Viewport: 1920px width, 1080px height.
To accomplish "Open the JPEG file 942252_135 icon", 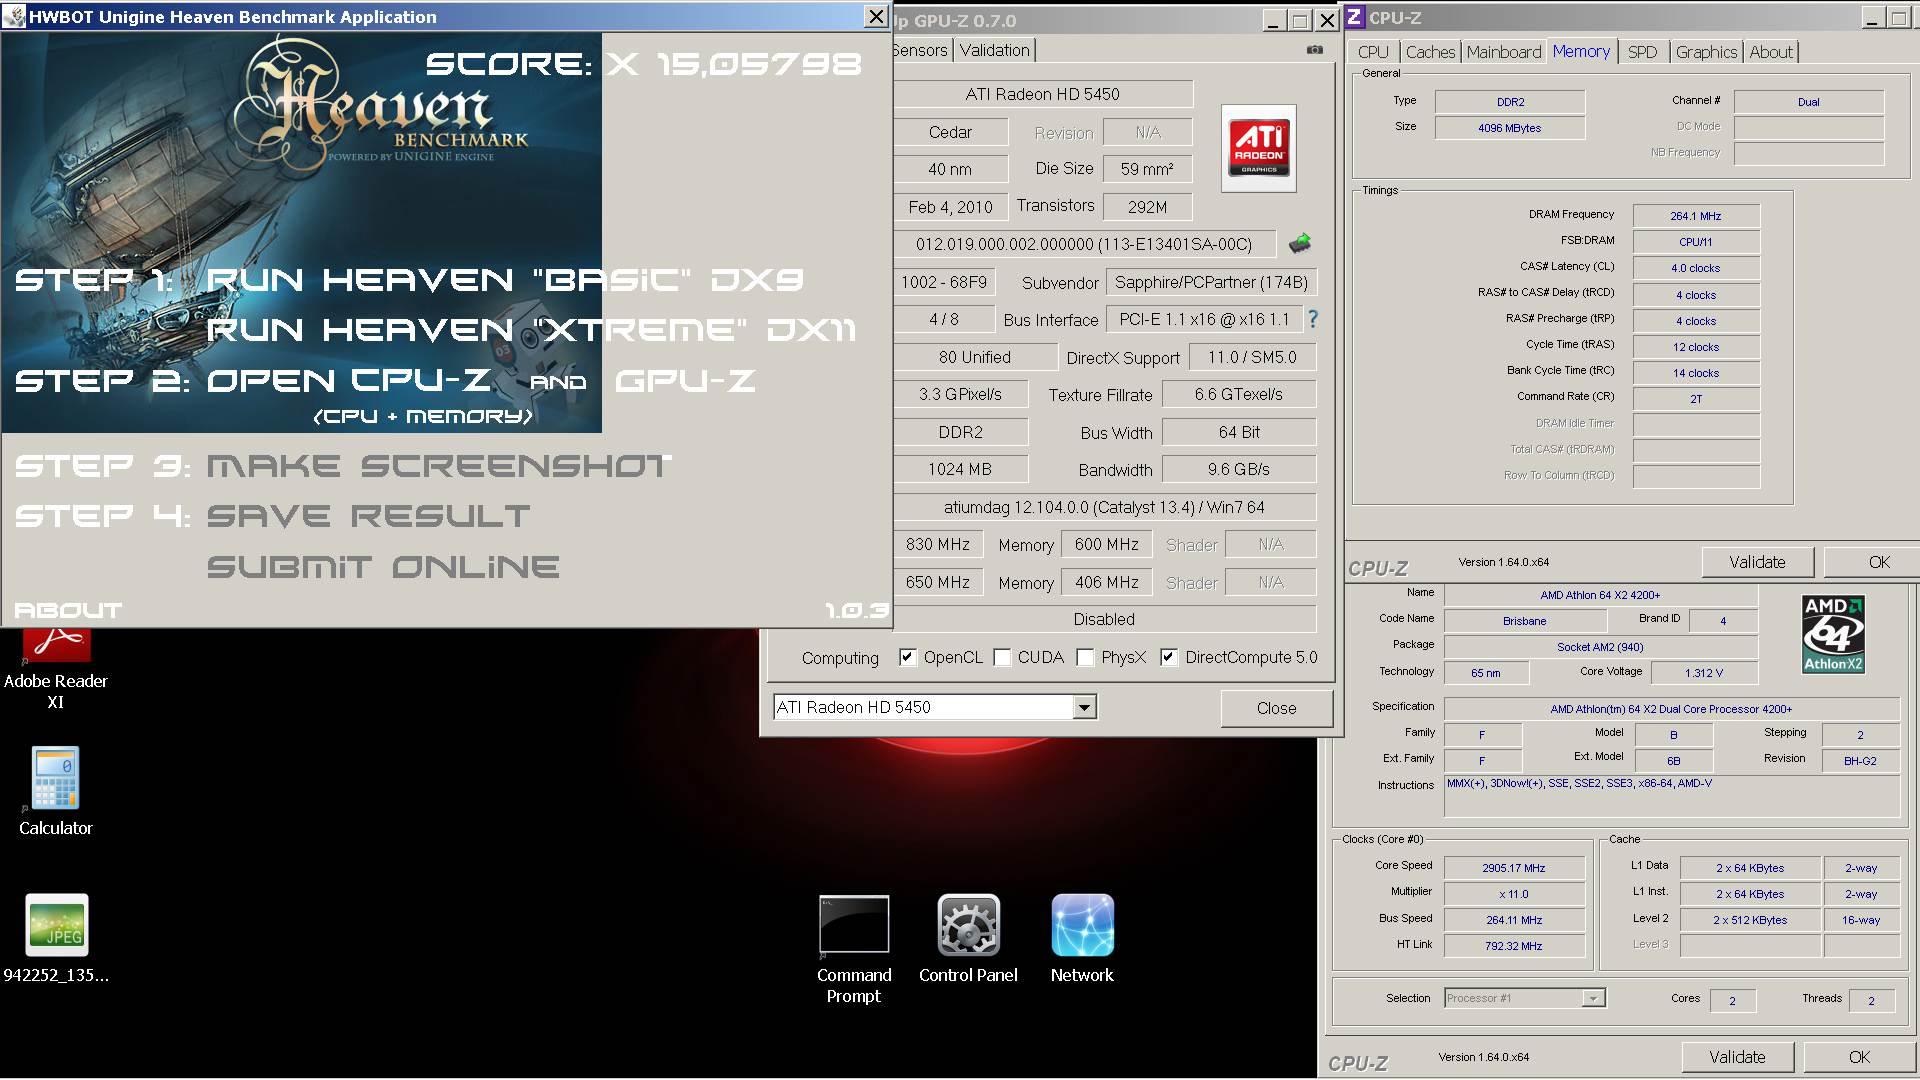I will tap(56, 938).
